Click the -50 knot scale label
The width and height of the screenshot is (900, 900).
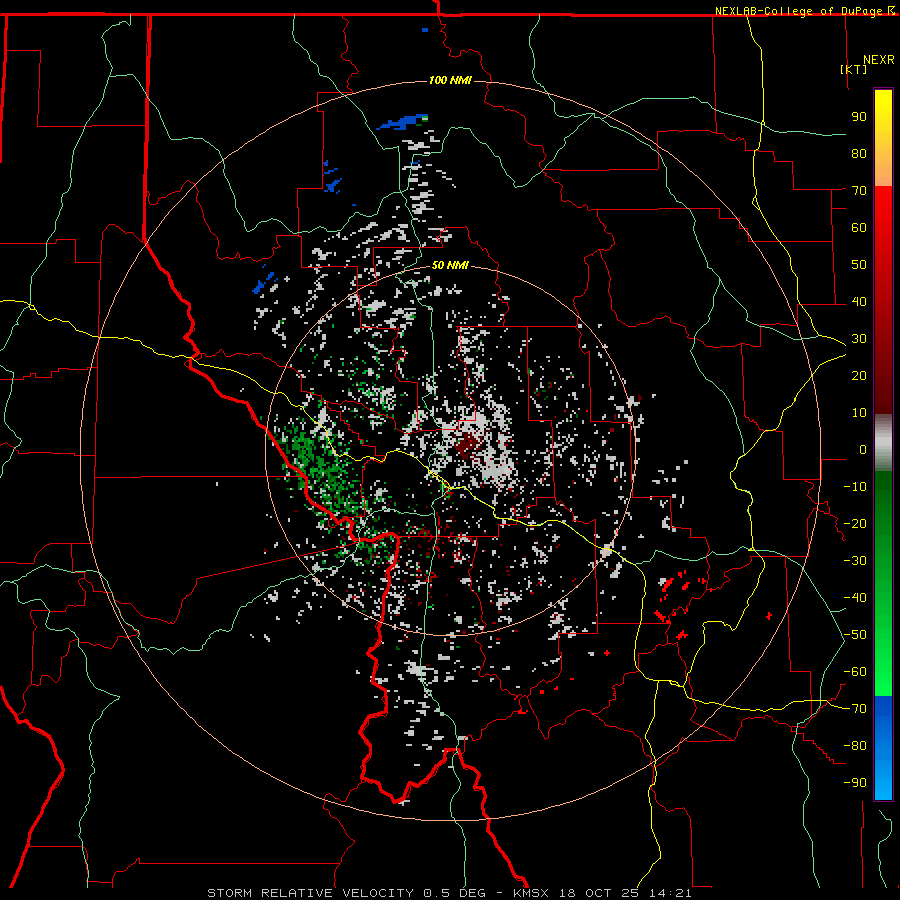(855, 635)
